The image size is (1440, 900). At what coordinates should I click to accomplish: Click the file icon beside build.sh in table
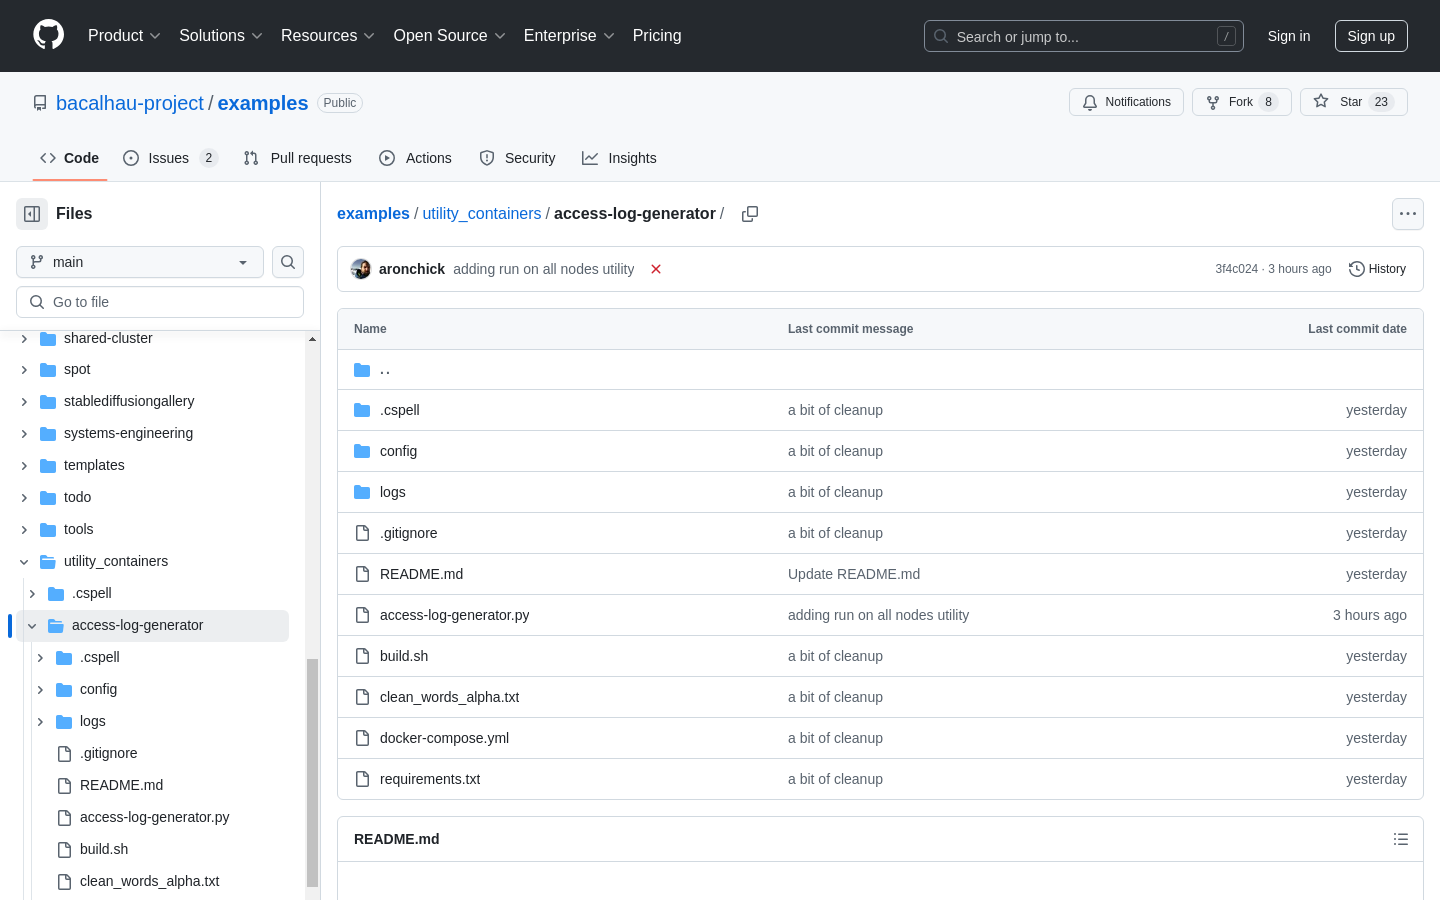pyautogui.click(x=362, y=656)
